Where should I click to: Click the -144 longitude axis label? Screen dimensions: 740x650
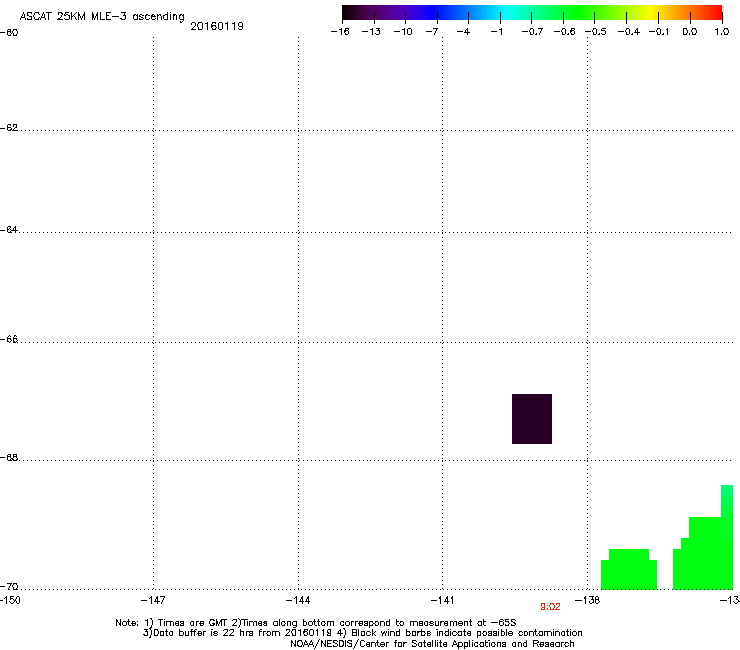point(298,600)
